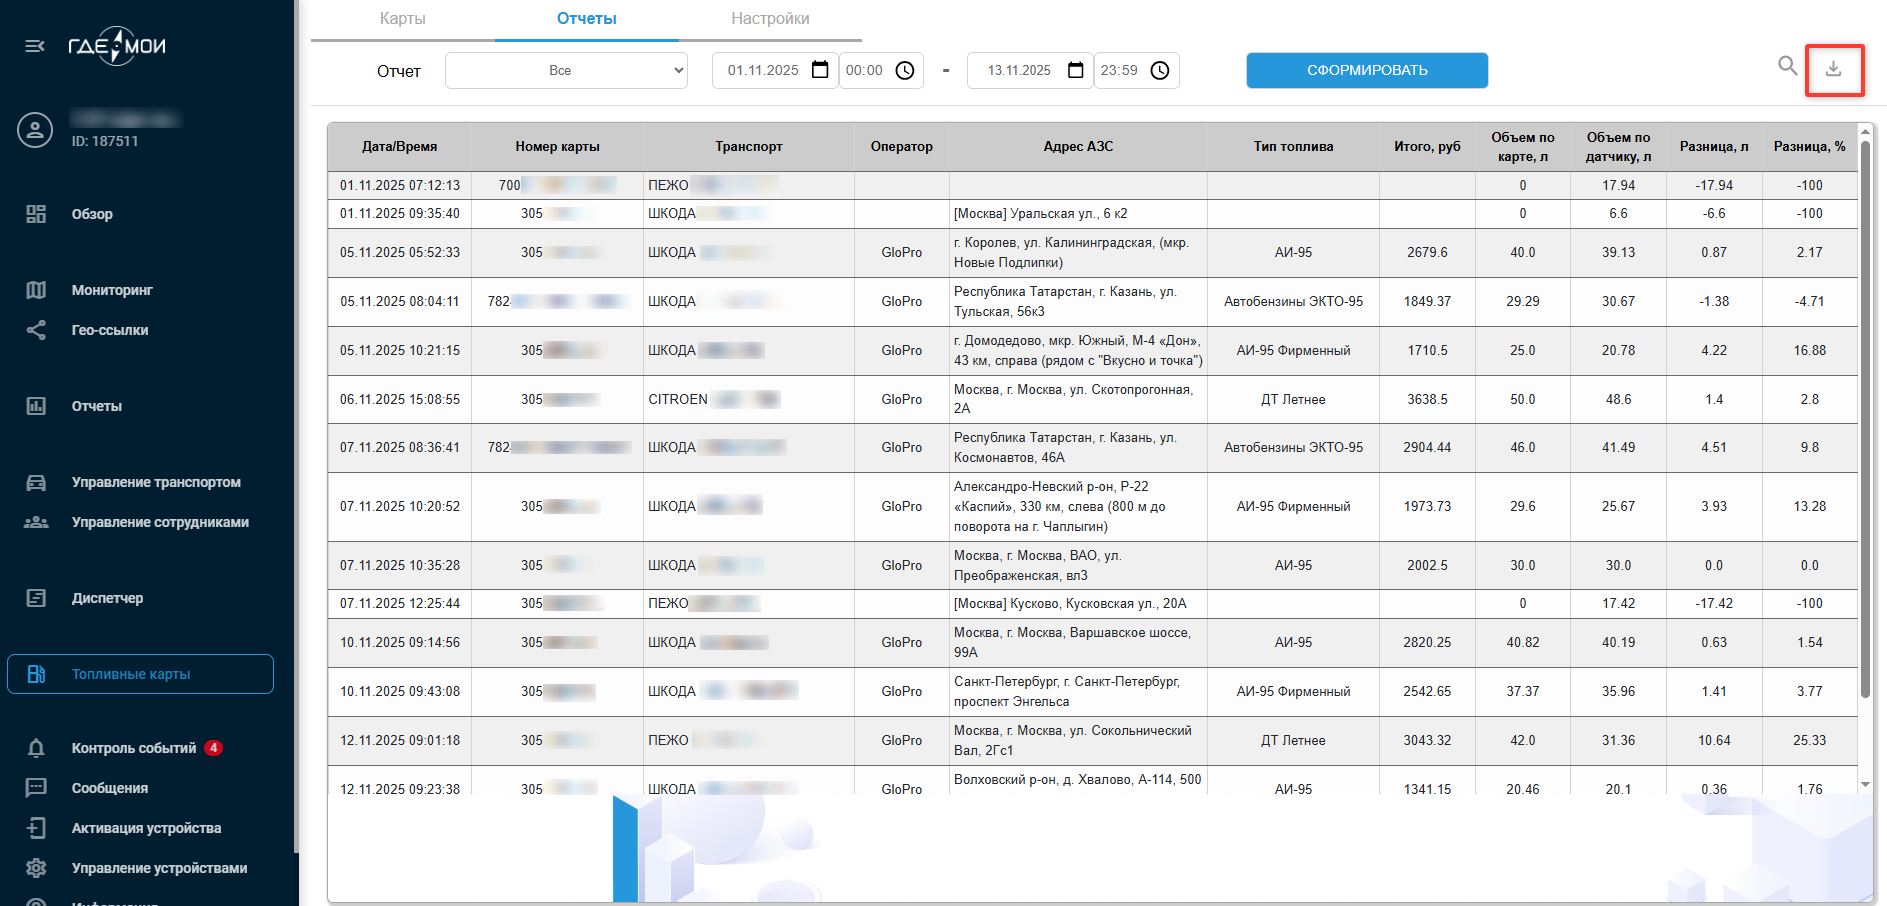Collapse sidebar with hamburger menu icon
This screenshot has height=906, width=1887.
[x=35, y=46]
